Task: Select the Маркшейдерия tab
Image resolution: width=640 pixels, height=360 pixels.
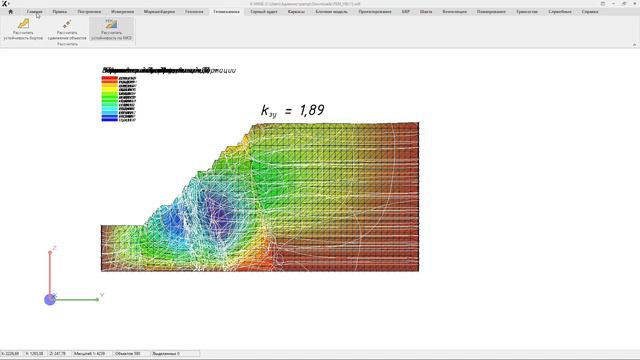Action: click(159, 12)
